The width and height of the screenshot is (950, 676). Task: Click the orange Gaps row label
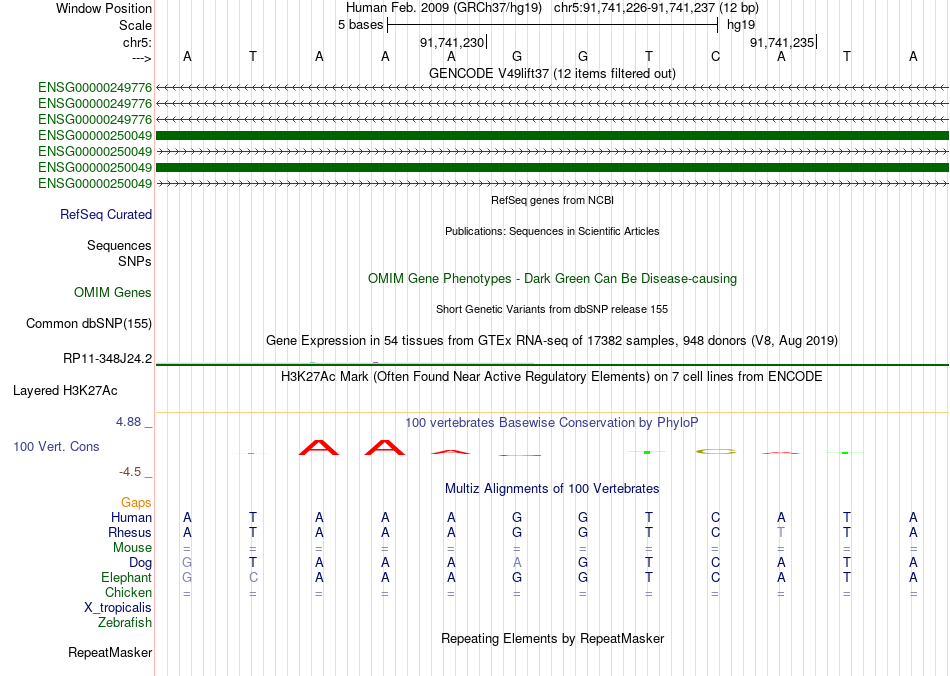coord(136,502)
